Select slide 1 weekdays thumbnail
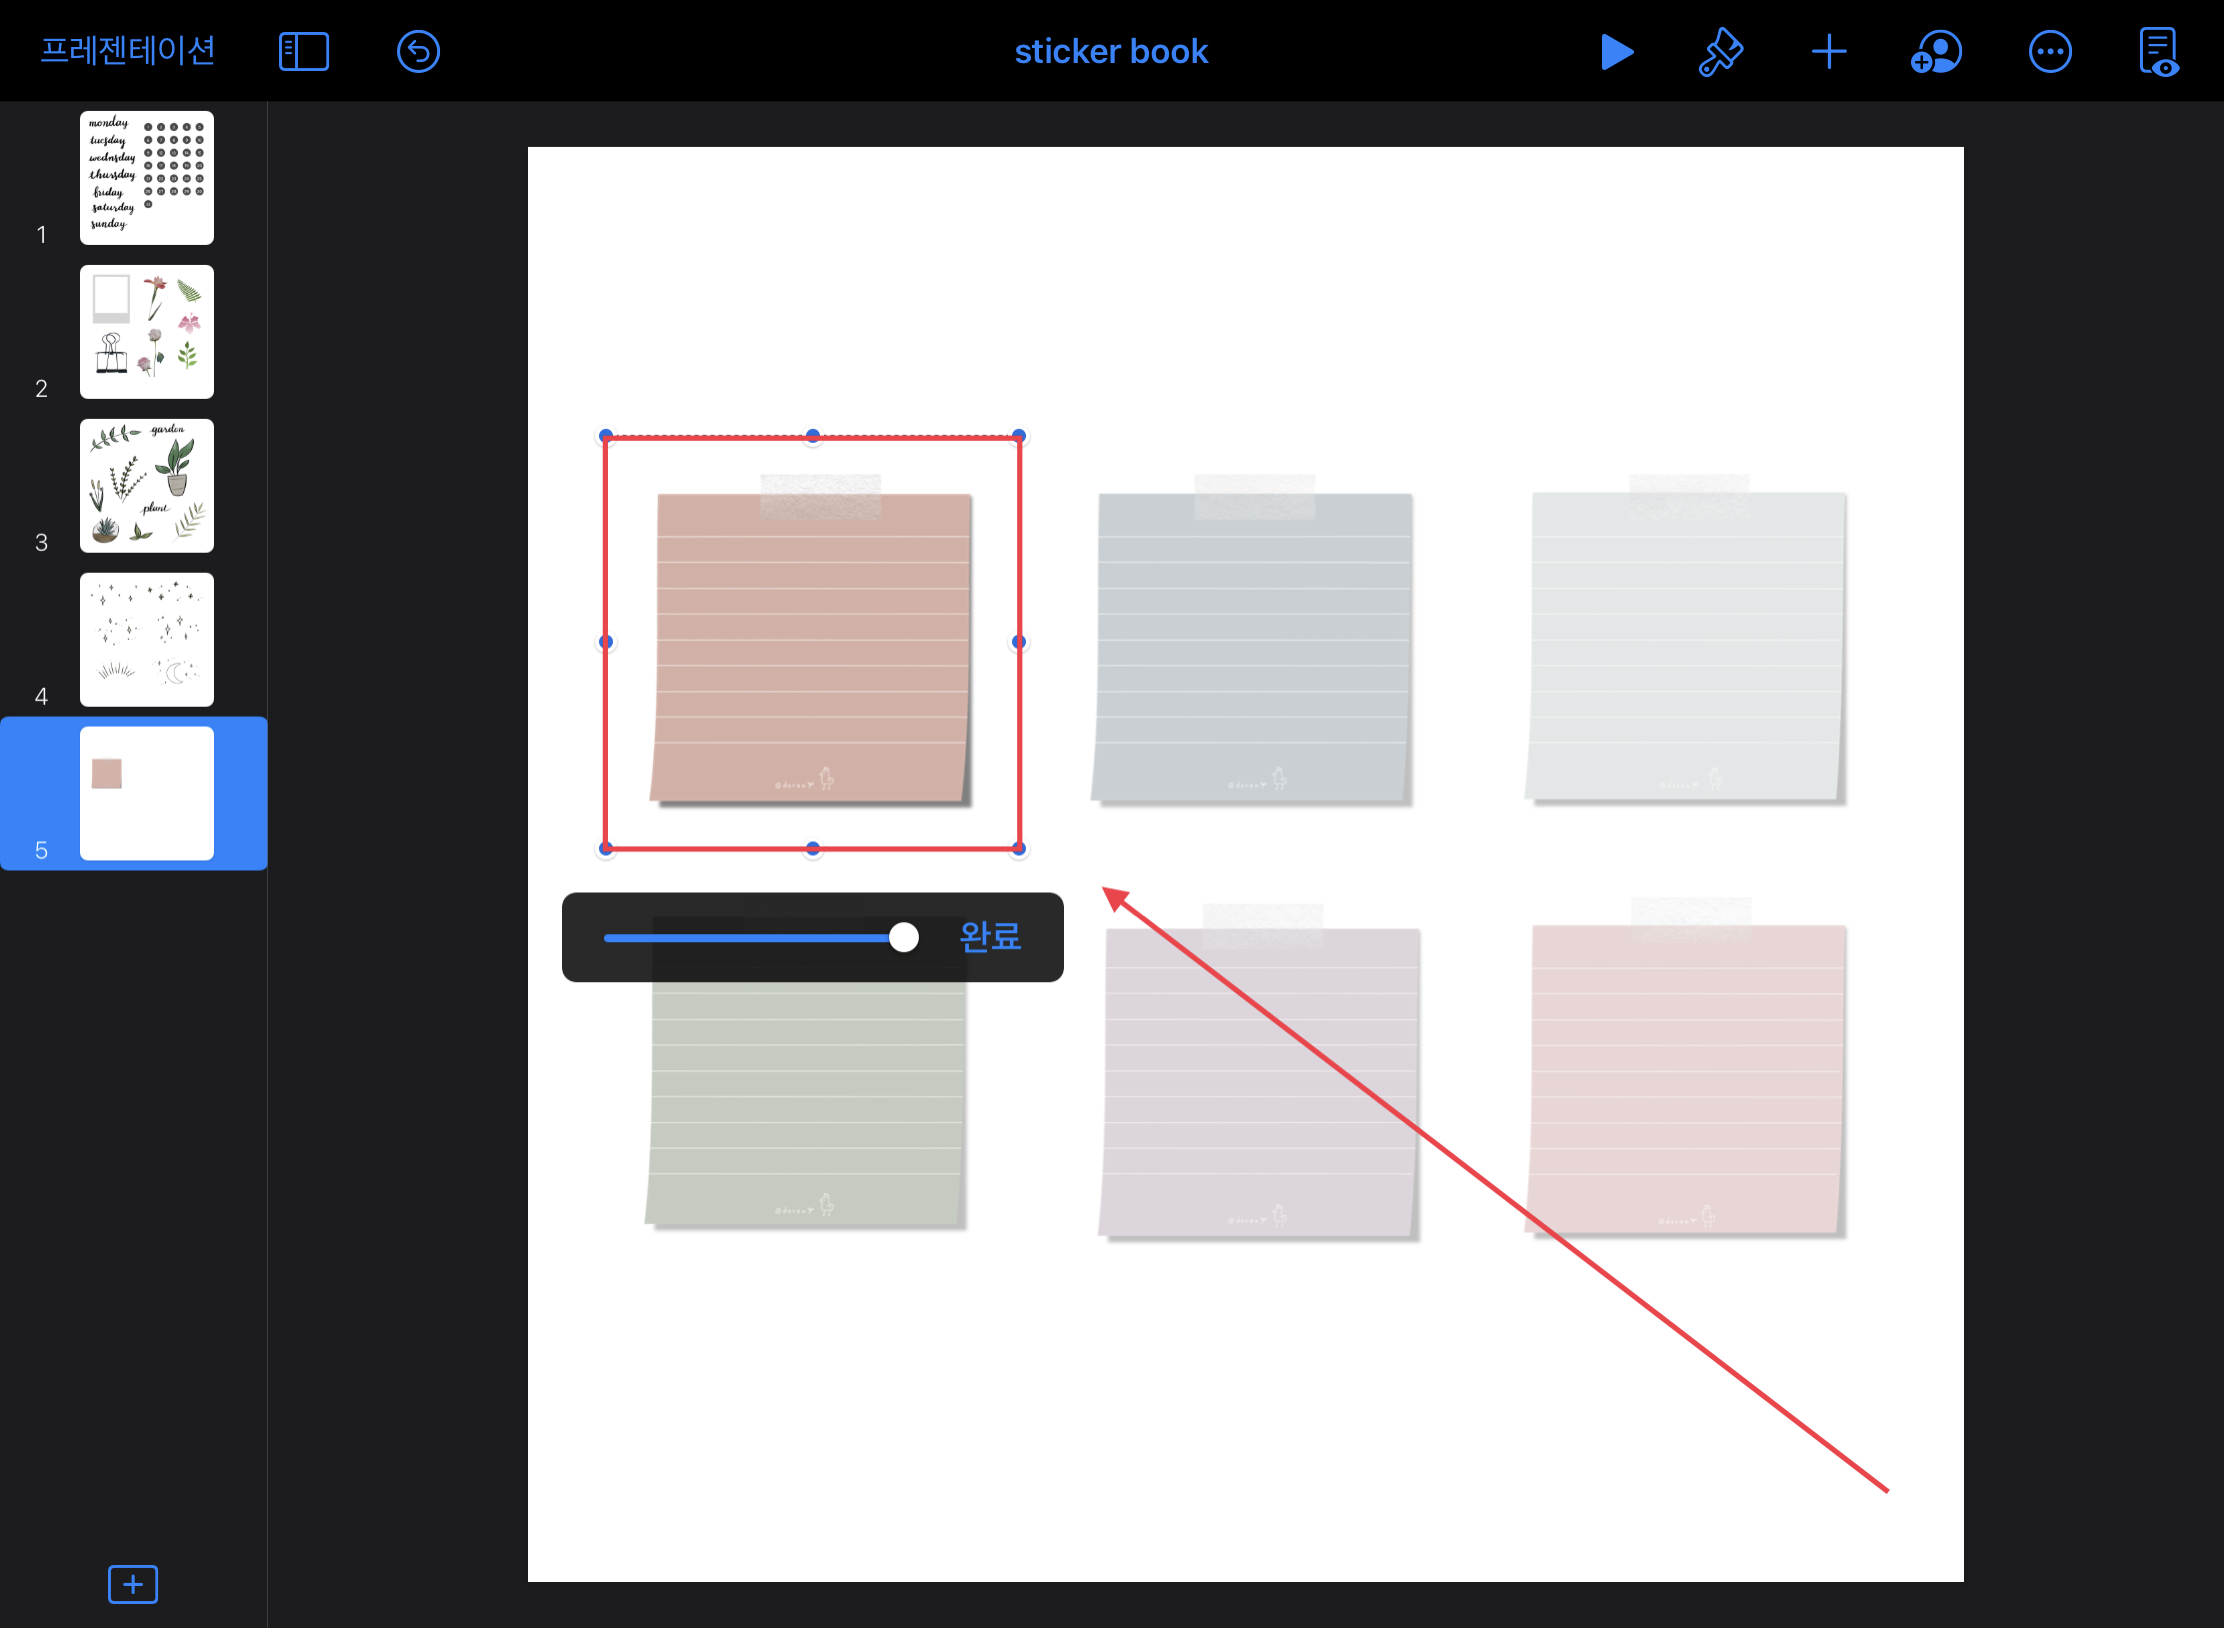The width and height of the screenshot is (2224, 1628). (147, 178)
